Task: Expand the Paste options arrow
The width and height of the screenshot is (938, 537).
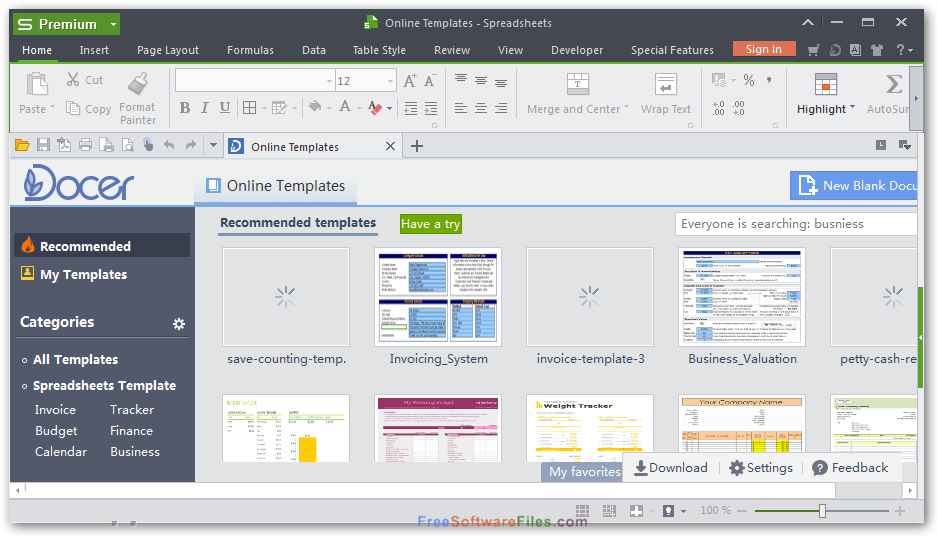Action: point(53,108)
